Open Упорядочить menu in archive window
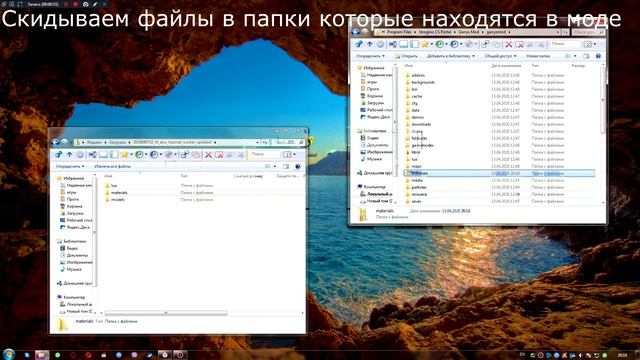640x360 pixels. (70, 167)
